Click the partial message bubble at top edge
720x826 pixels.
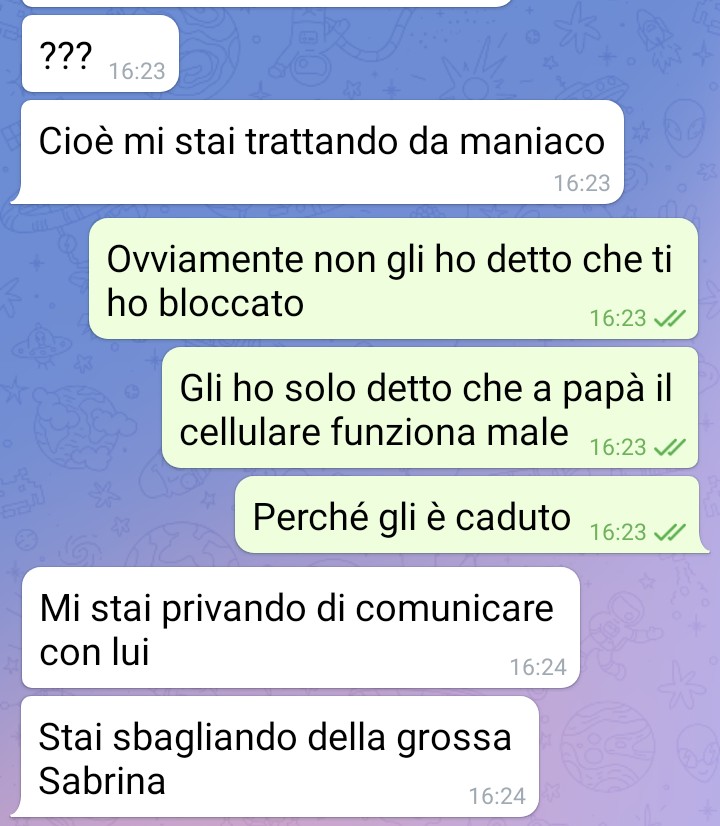point(267,3)
